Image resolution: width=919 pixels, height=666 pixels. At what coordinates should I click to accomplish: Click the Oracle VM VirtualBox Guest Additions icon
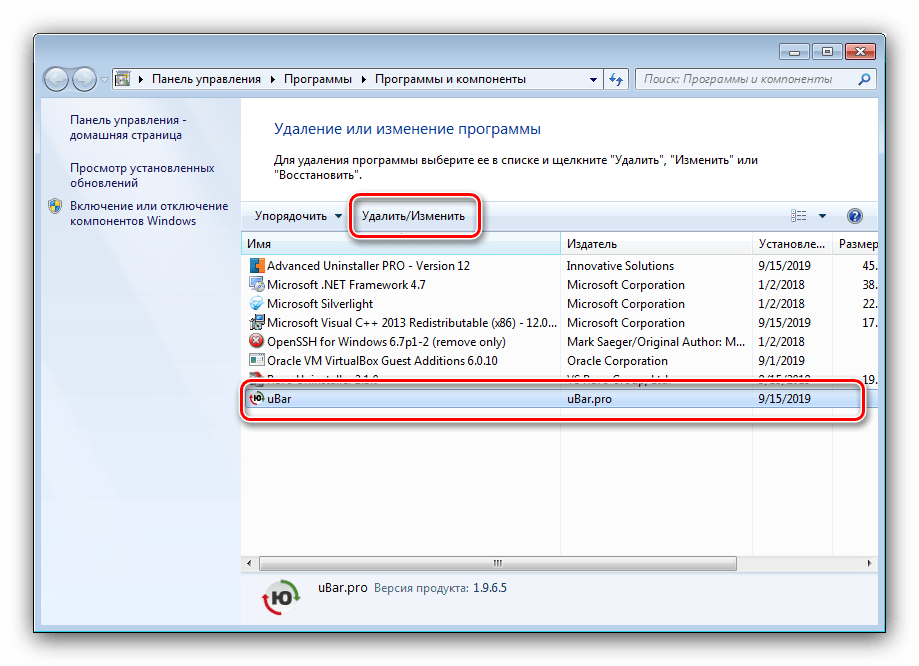tap(256, 361)
